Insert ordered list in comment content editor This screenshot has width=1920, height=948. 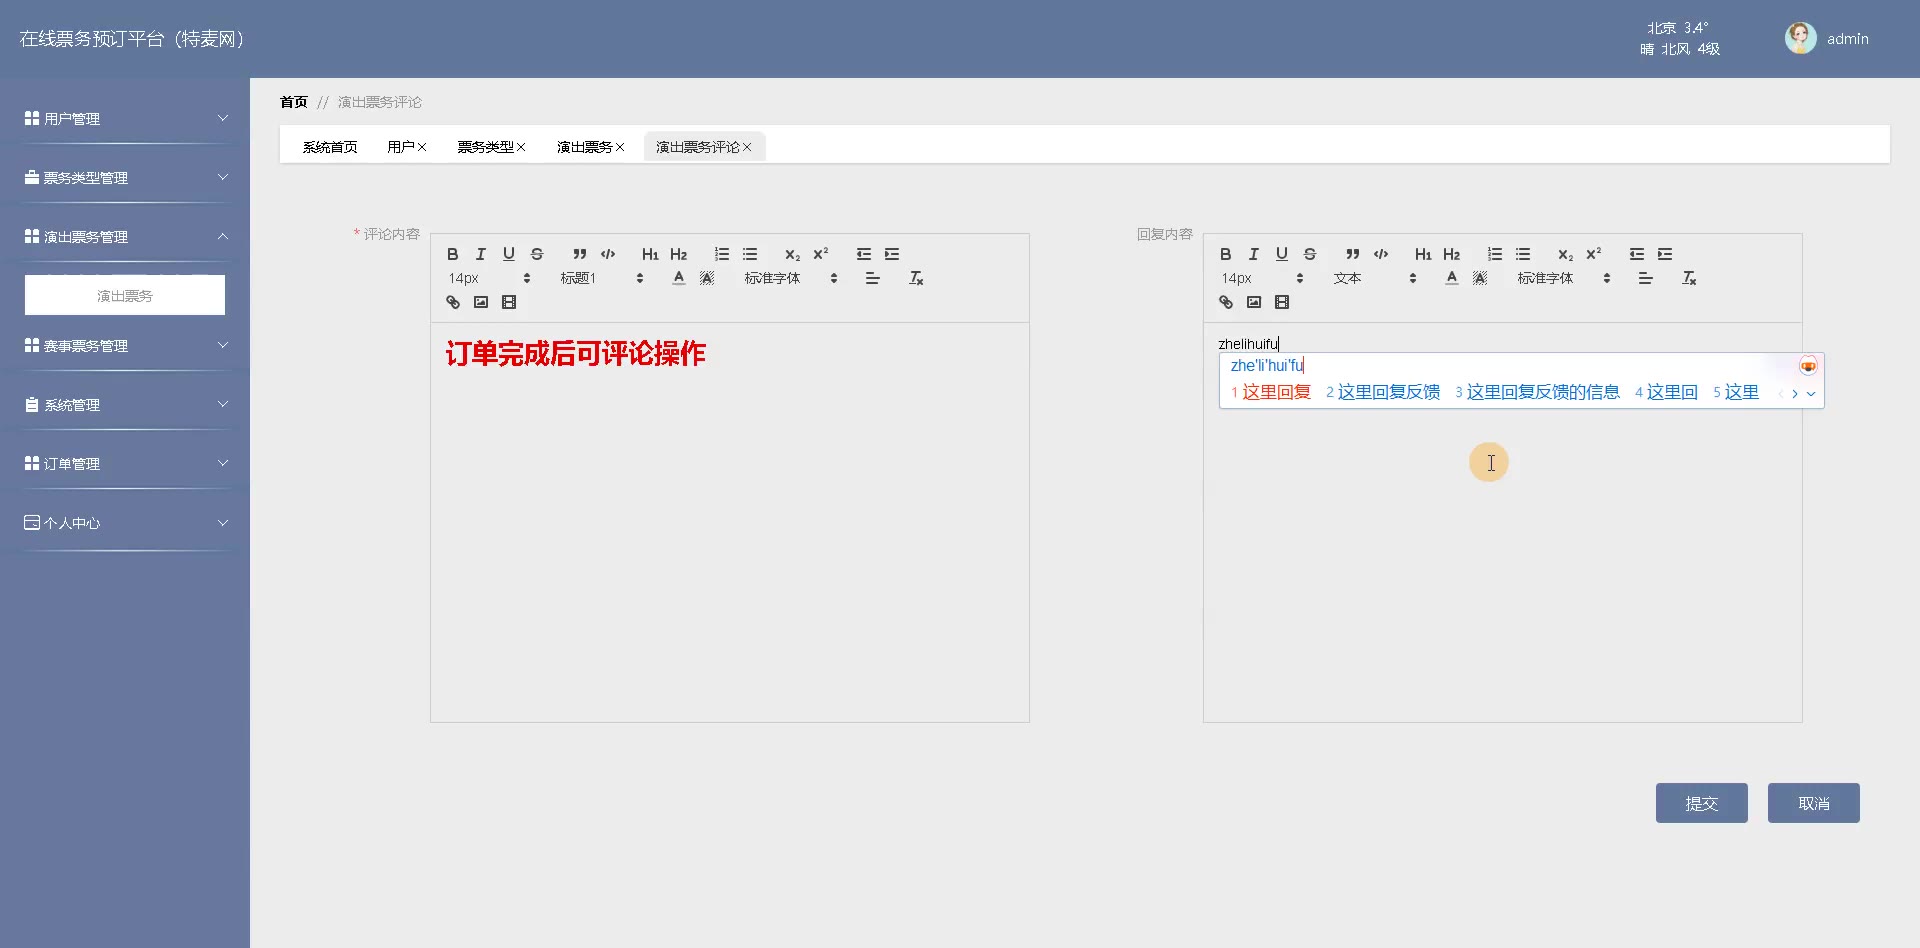coord(722,254)
